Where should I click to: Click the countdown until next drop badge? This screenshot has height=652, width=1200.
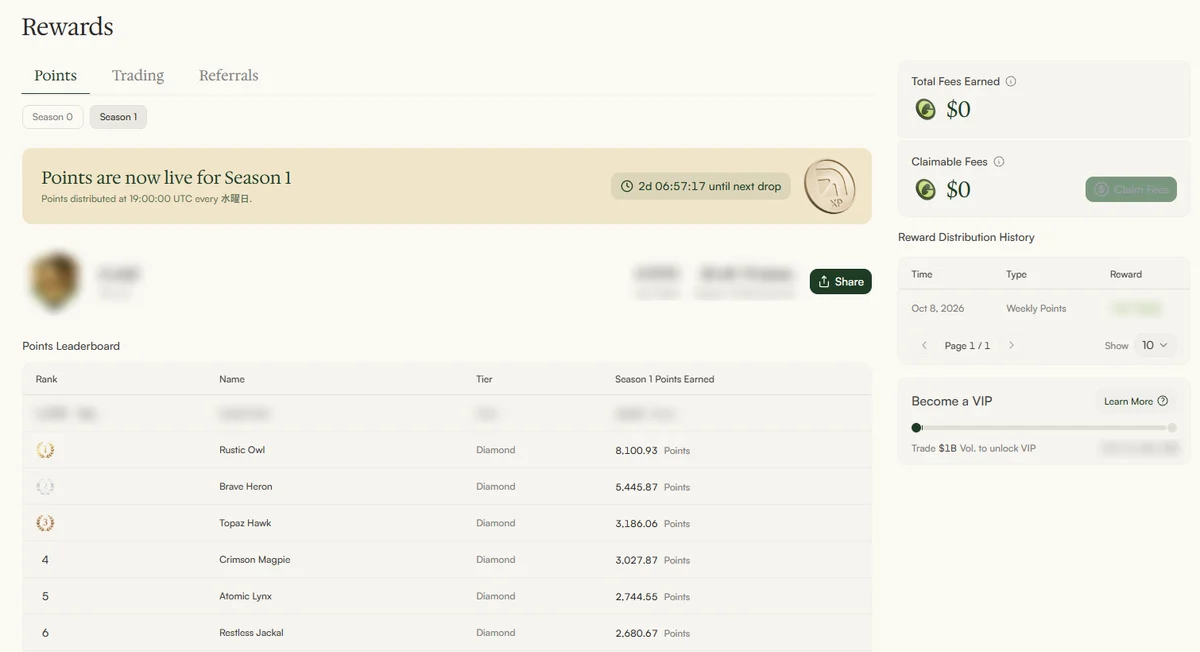tap(701, 186)
